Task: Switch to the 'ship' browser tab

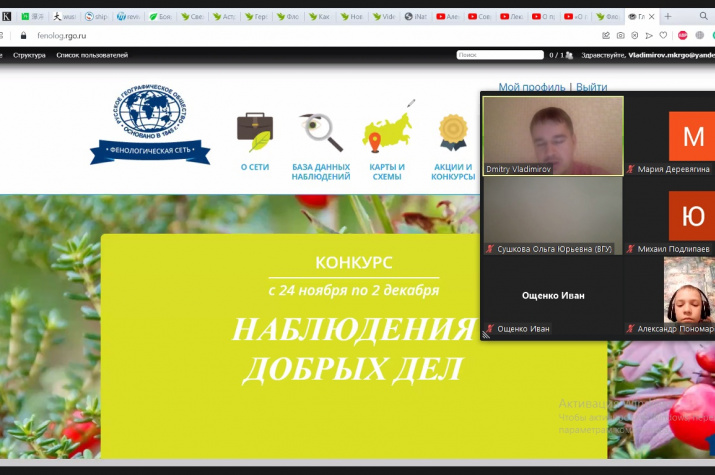Action: (x=97, y=17)
